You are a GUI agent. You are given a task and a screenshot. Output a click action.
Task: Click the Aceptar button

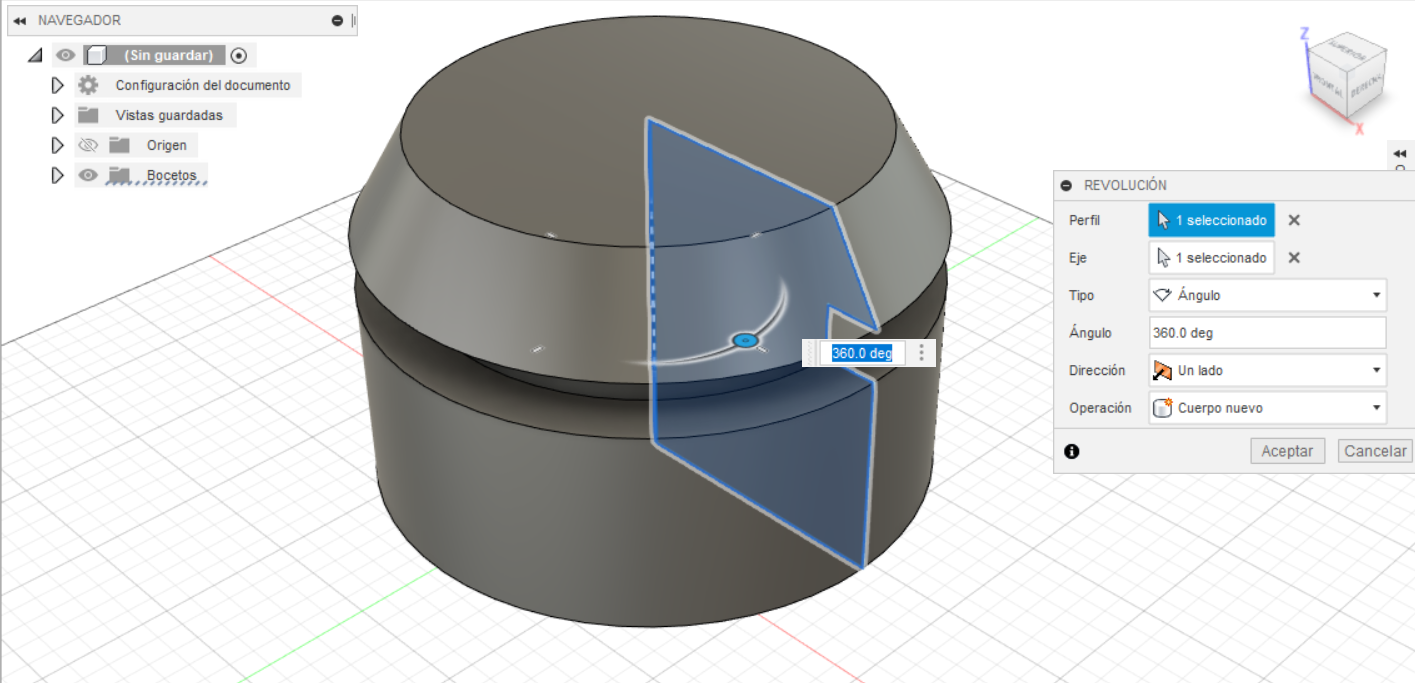pyautogui.click(x=1287, y=451)
